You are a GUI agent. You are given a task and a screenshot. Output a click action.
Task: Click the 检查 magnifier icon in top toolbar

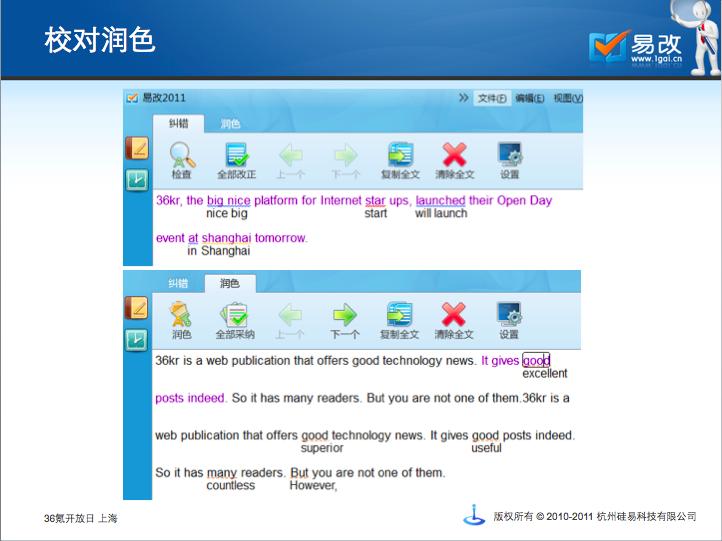click(182, 155)
